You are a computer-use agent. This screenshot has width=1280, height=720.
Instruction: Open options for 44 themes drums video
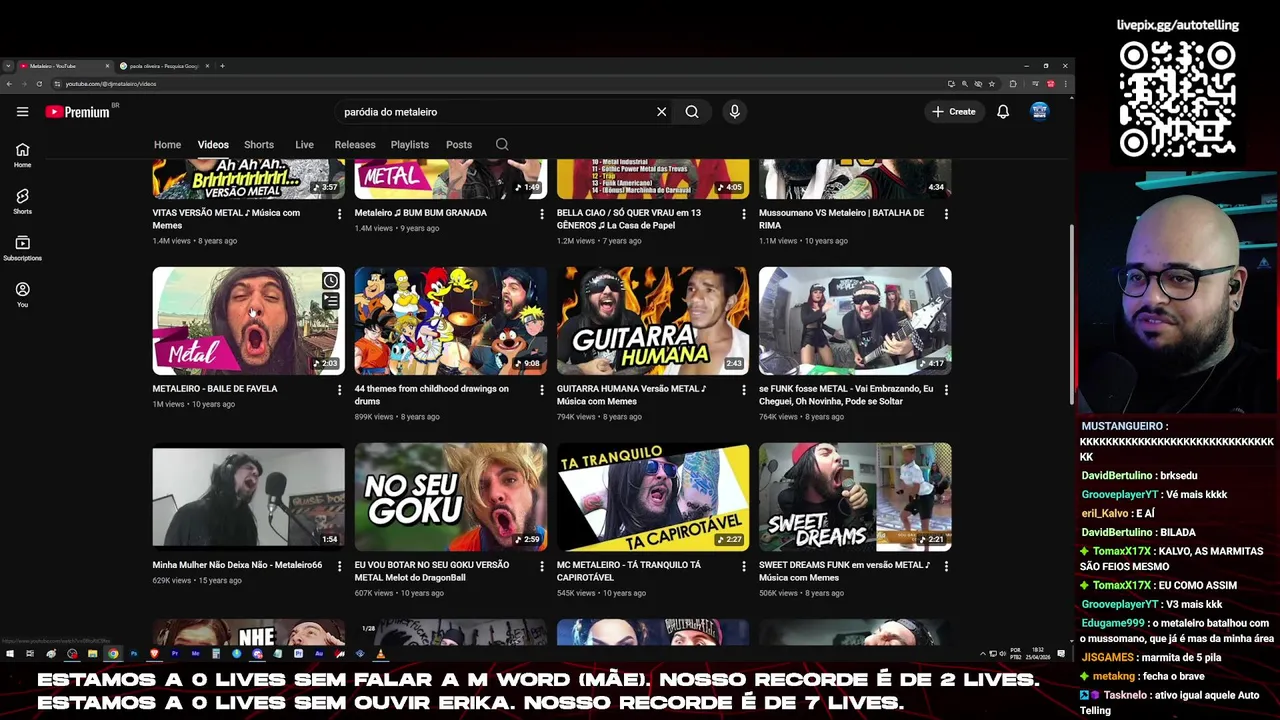[x=542, y=390]
